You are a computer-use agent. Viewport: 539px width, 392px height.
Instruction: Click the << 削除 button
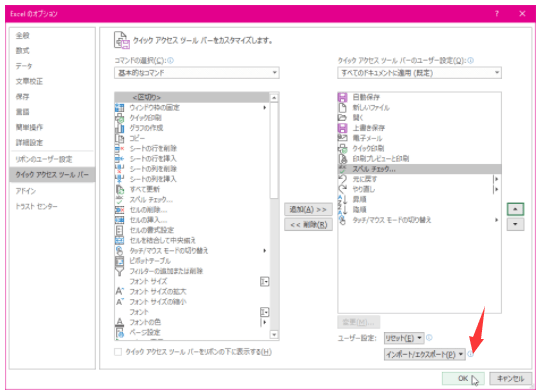(308, 225)
